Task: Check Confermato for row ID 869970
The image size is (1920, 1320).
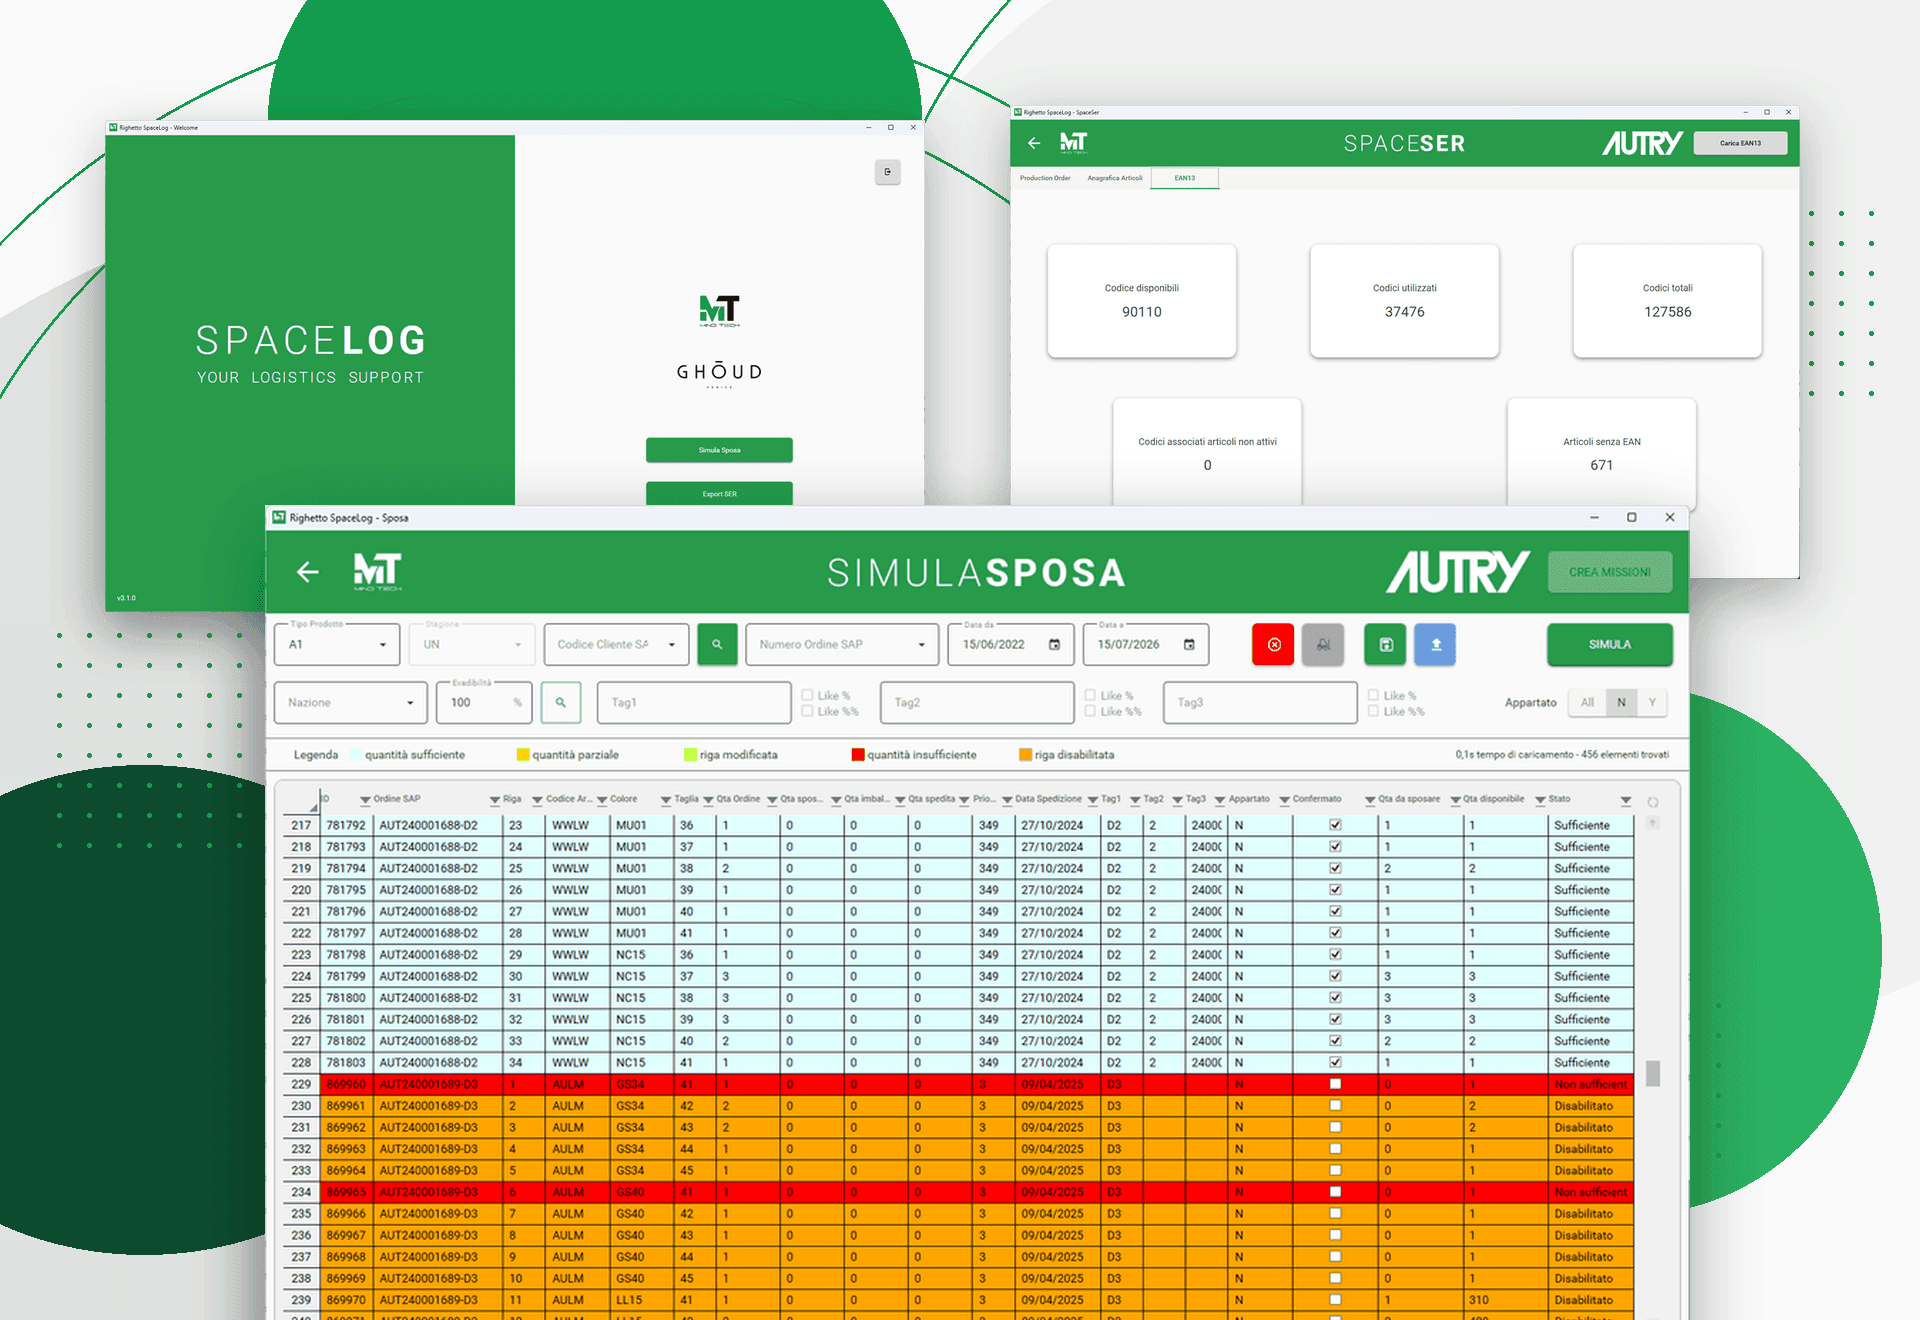Action: tap(1335, 1300)
